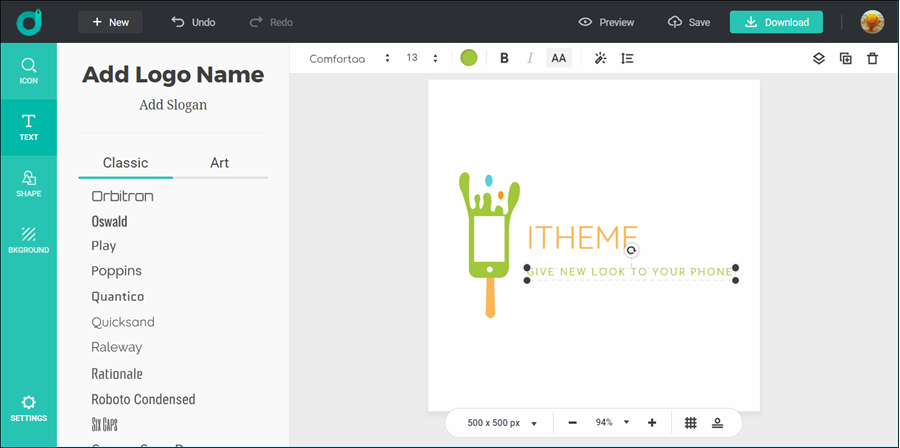Save the logo to cloud
This screenshot has width=900, height=448.
(689, 22)
